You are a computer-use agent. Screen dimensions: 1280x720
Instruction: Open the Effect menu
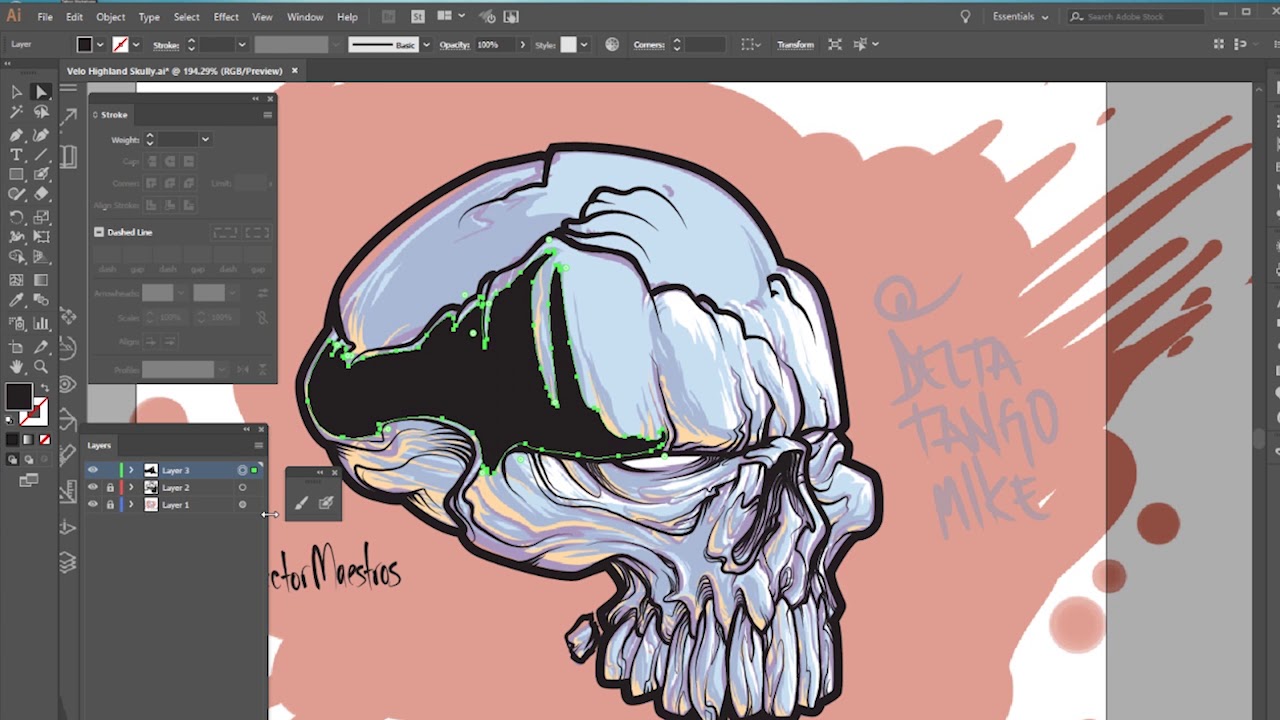point(226,17)
